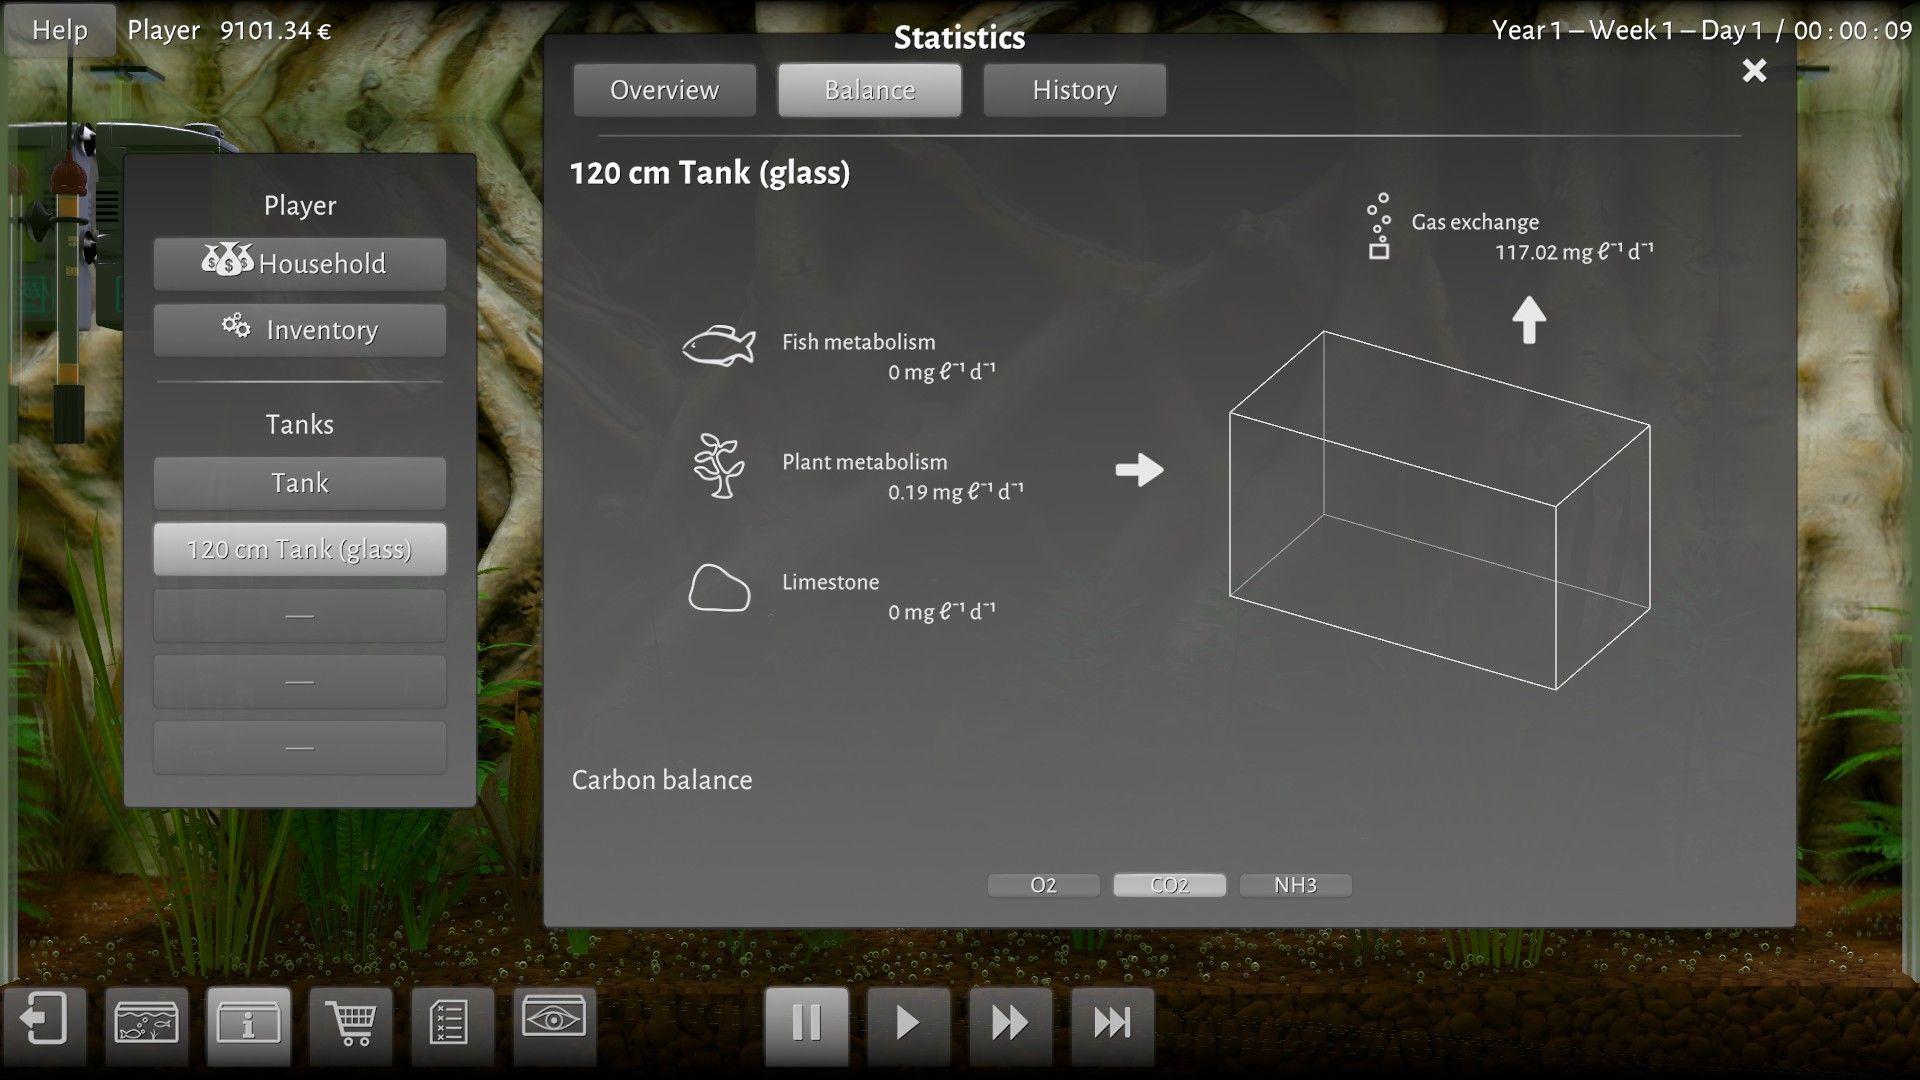Click the exit door icon
Viewport: 1920px width, 1080px height.
[44, 1022]
